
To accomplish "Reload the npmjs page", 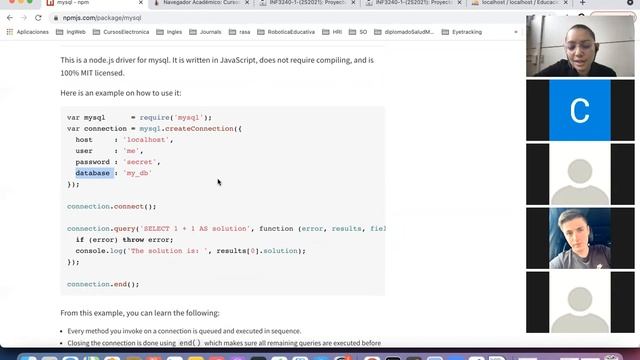I will pyautogui.click(x=38, y=18).
